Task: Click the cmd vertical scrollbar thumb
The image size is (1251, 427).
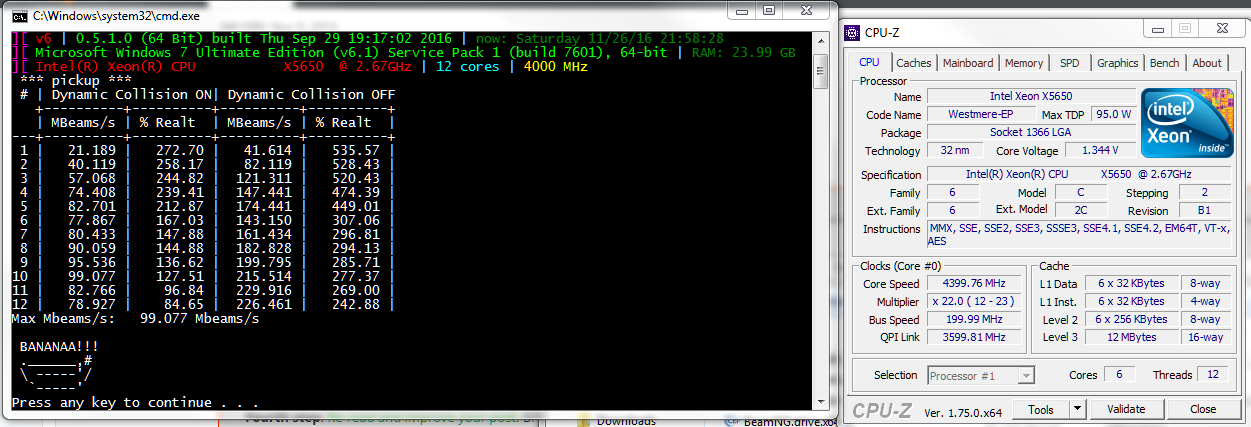Action: coord(820,72)
